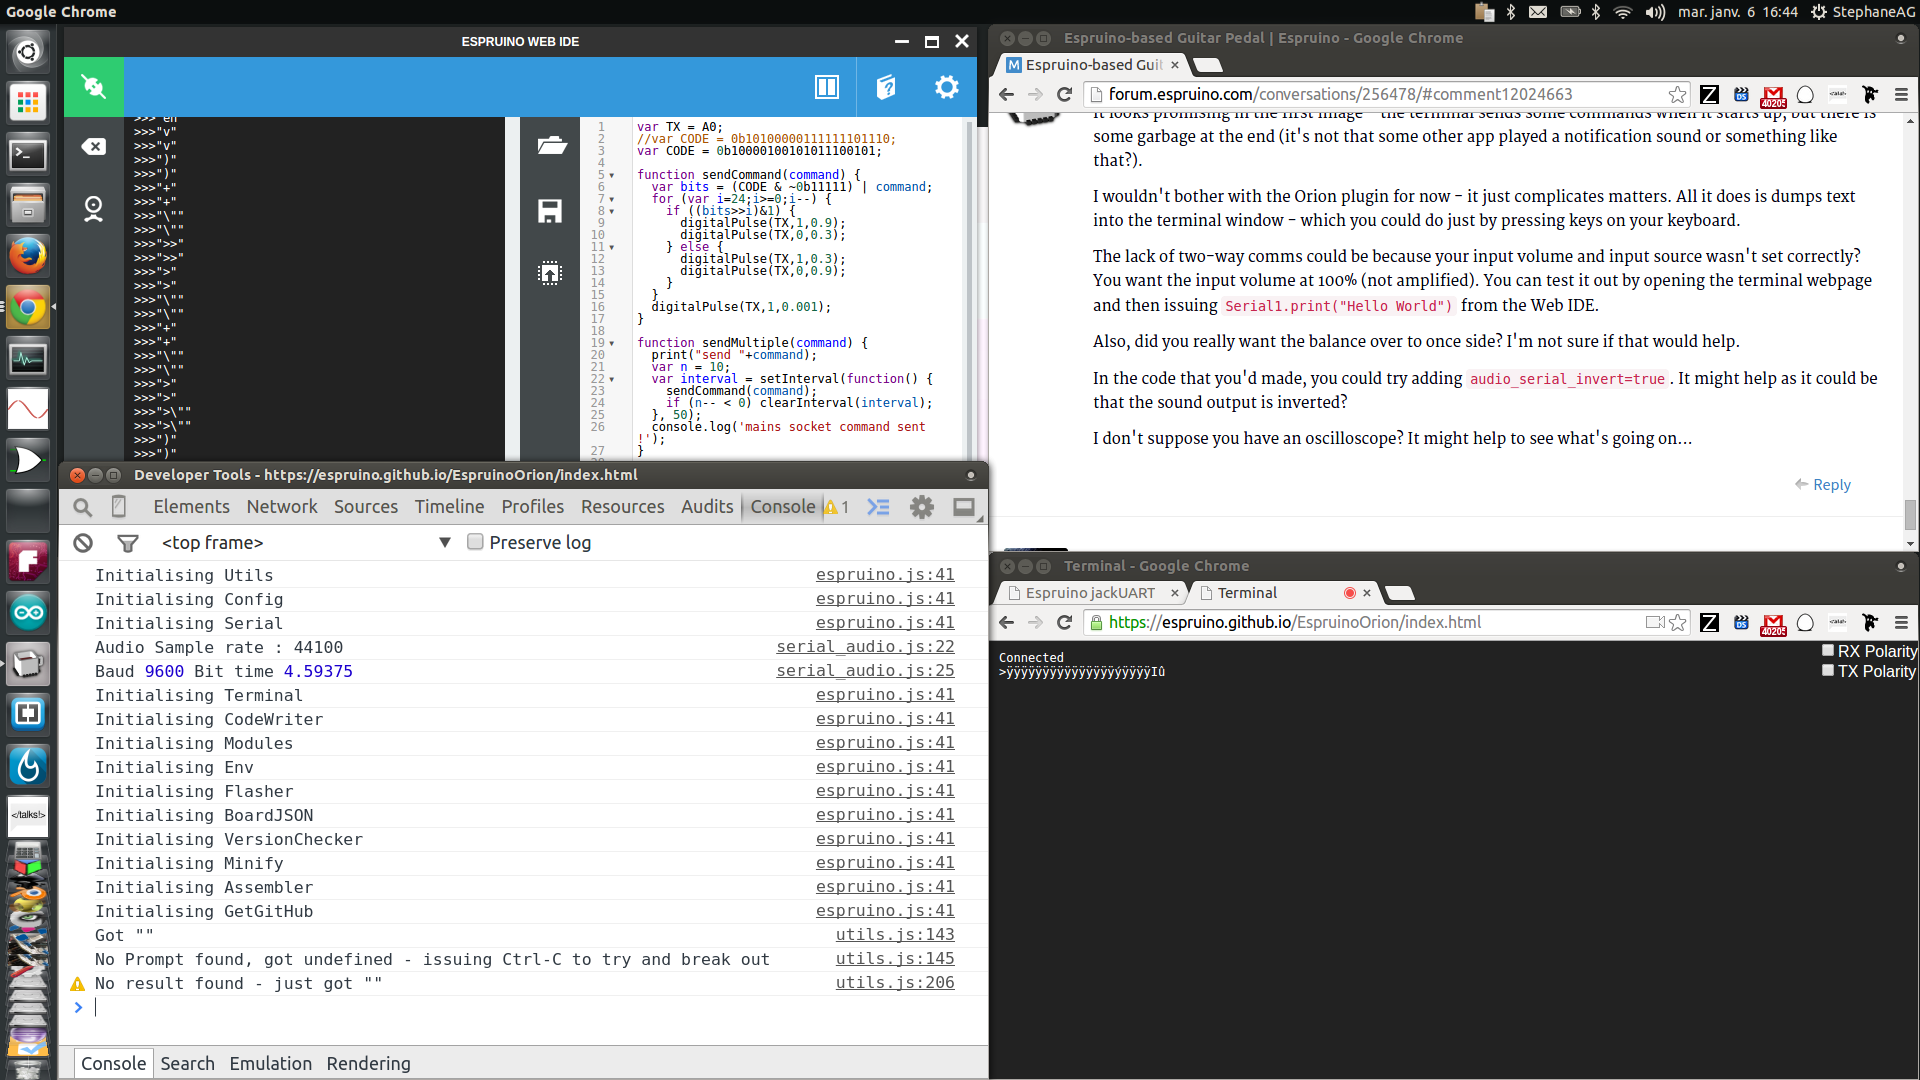Open the Resources tab in DevTools
The image size is (1920, 1080).
coord(622,507)
